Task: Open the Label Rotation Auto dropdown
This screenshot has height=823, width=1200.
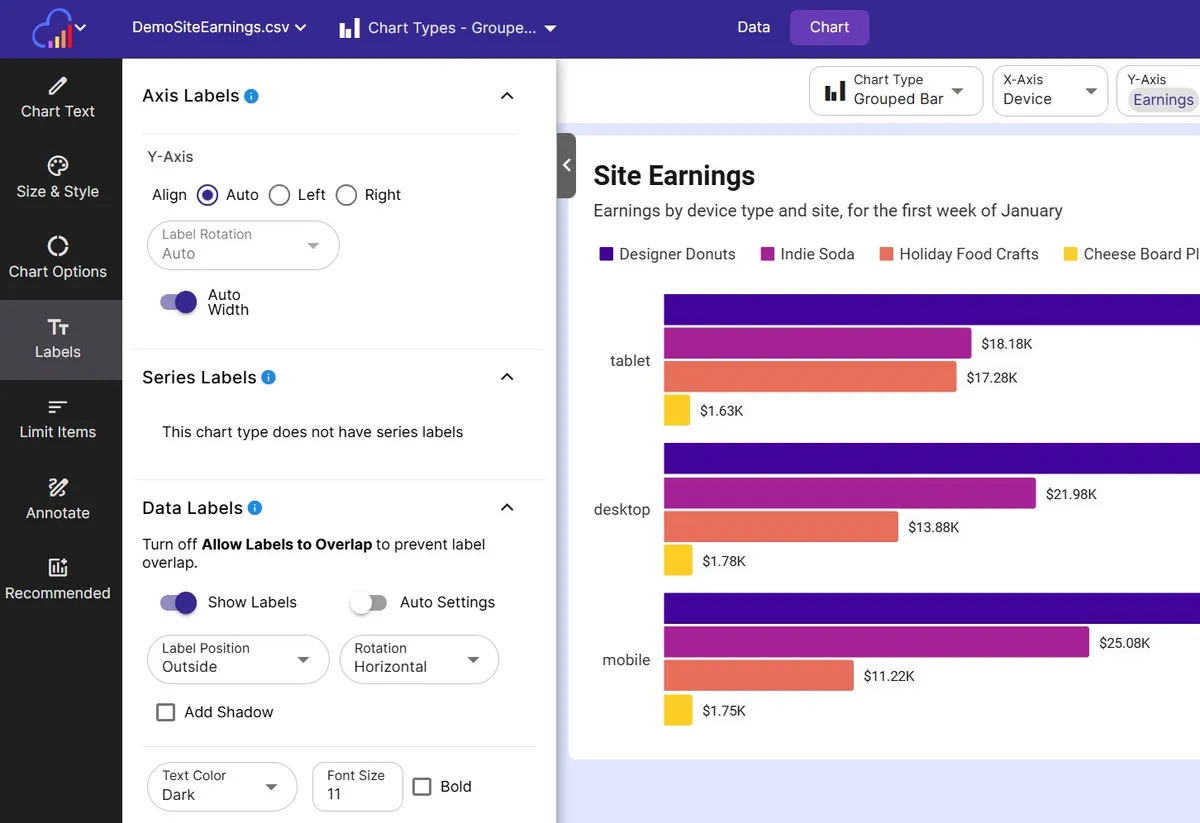Action: 243,245
